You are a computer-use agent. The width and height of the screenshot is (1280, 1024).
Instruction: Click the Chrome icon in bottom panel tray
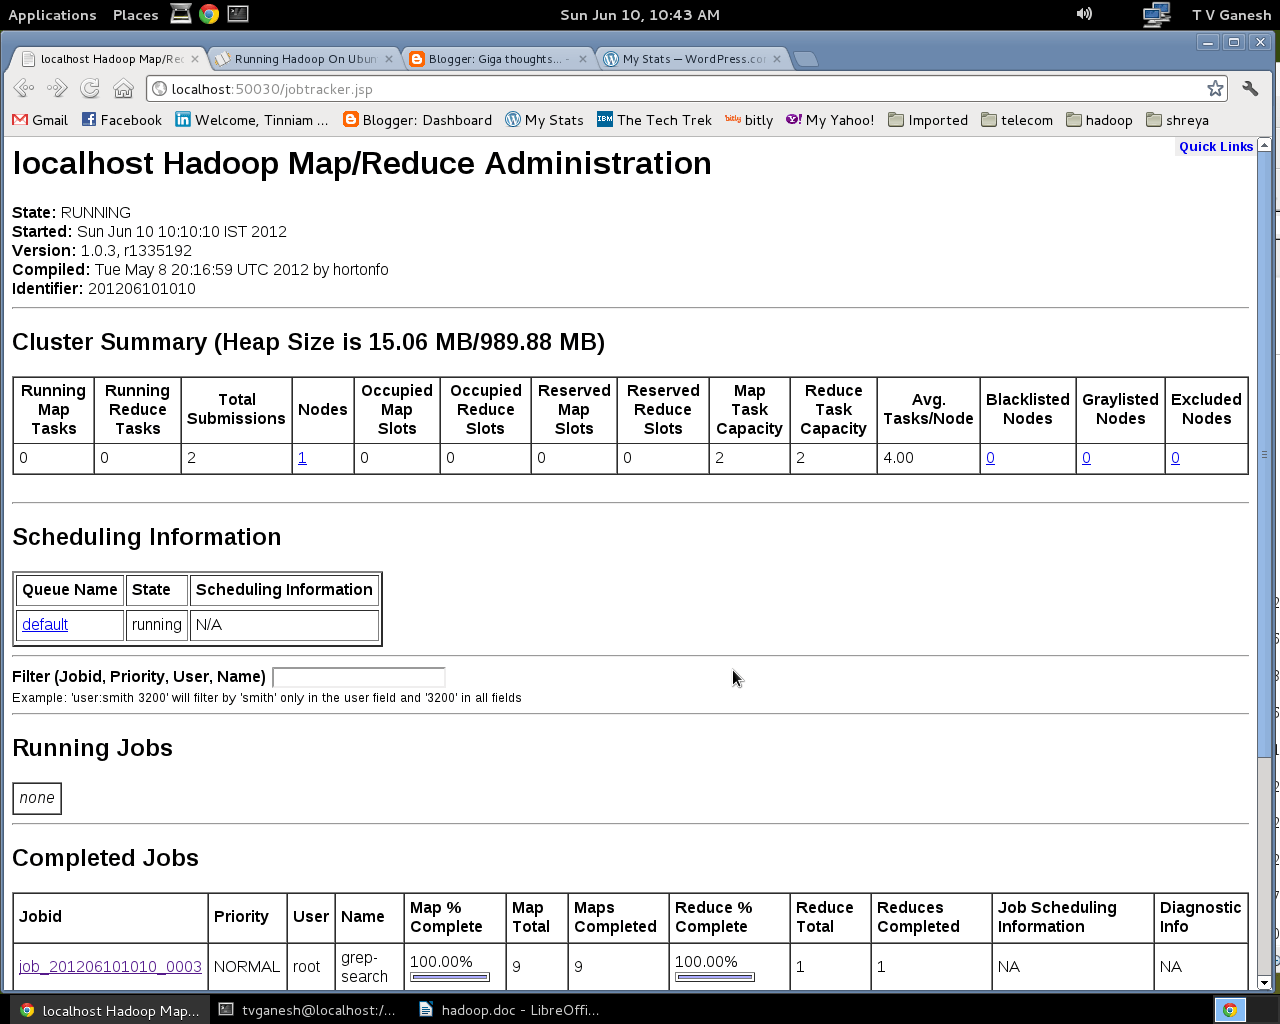pyautogui.click(x=1230, y=1010)
